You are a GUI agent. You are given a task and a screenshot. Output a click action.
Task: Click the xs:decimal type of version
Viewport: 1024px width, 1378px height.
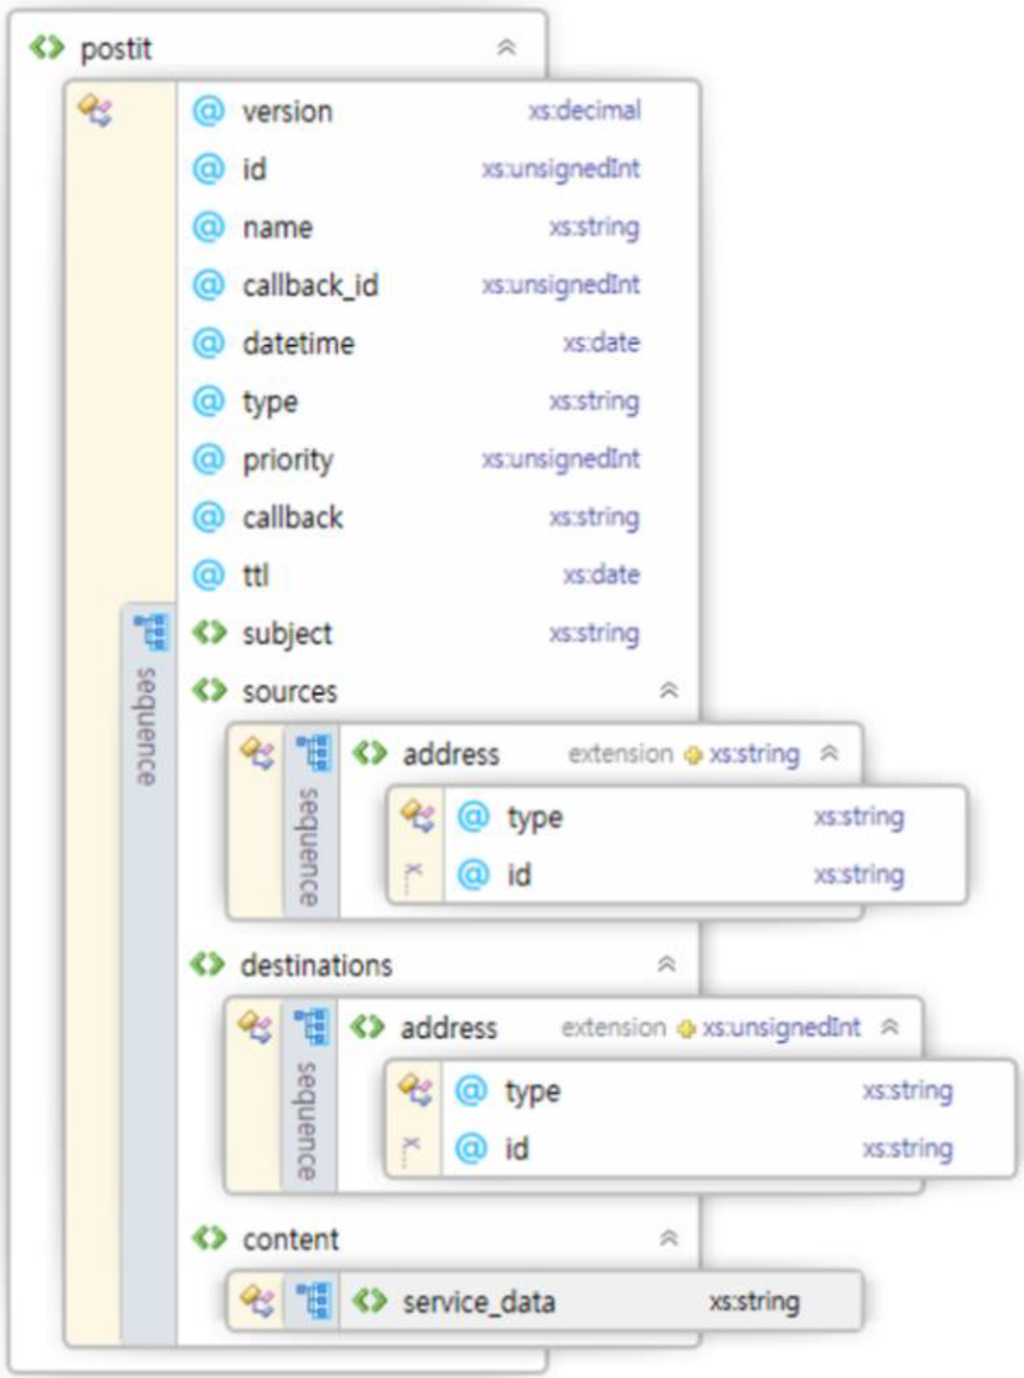coord(585,111)
